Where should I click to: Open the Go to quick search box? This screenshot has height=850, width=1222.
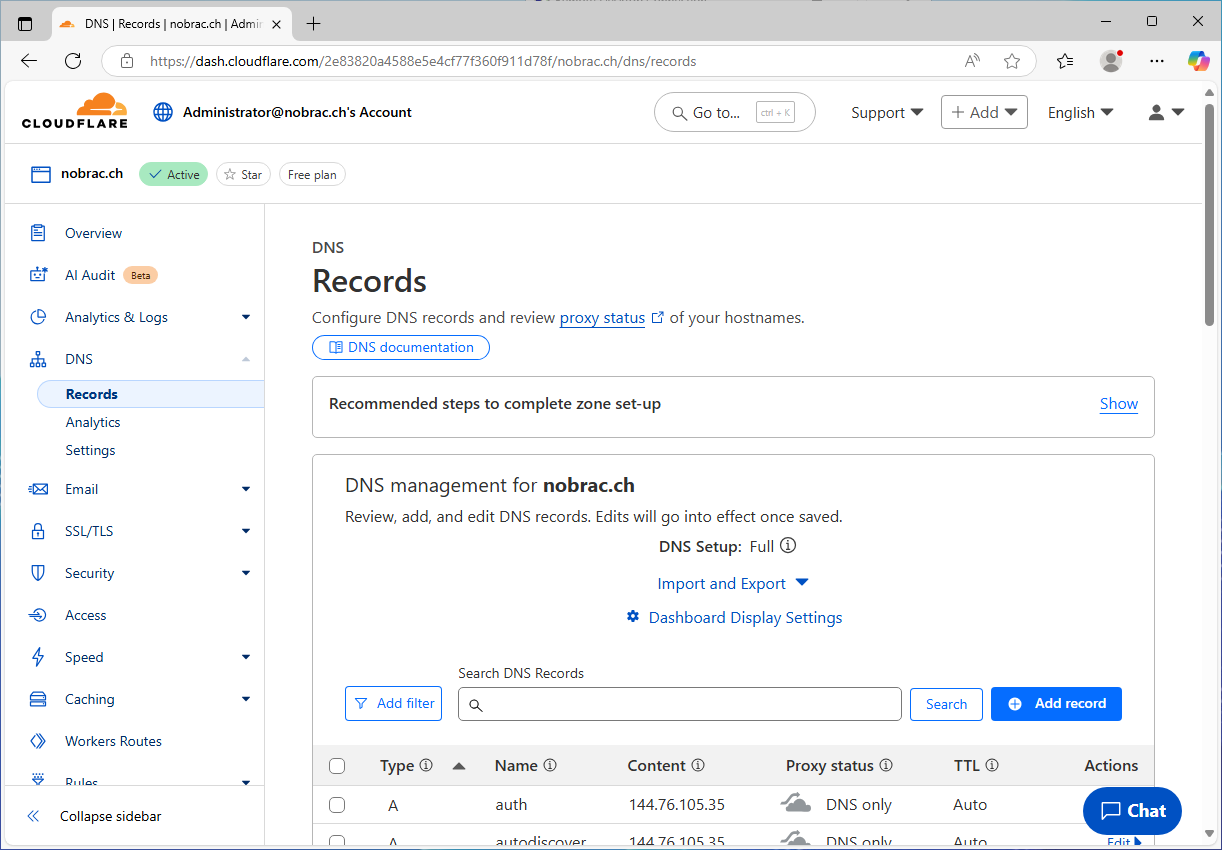[735, 113]
